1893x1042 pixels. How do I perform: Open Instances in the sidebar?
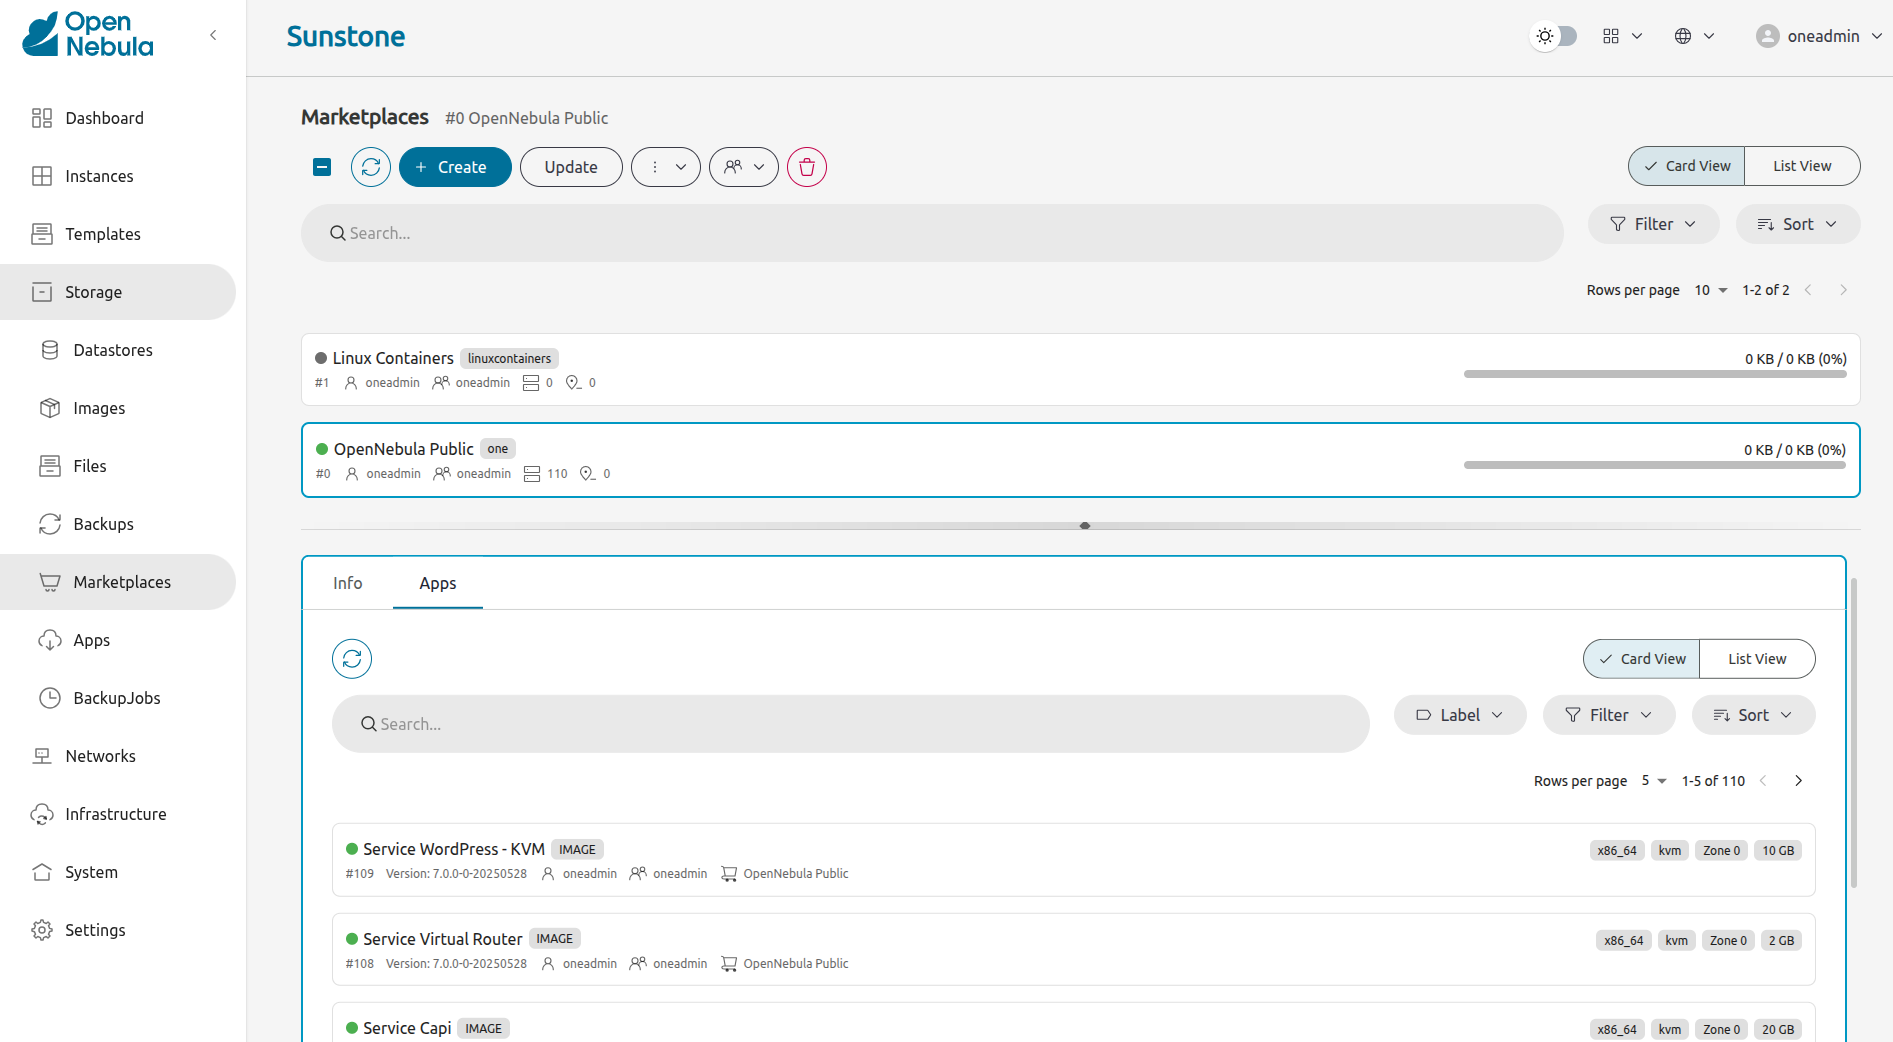[x=118, y=176]
